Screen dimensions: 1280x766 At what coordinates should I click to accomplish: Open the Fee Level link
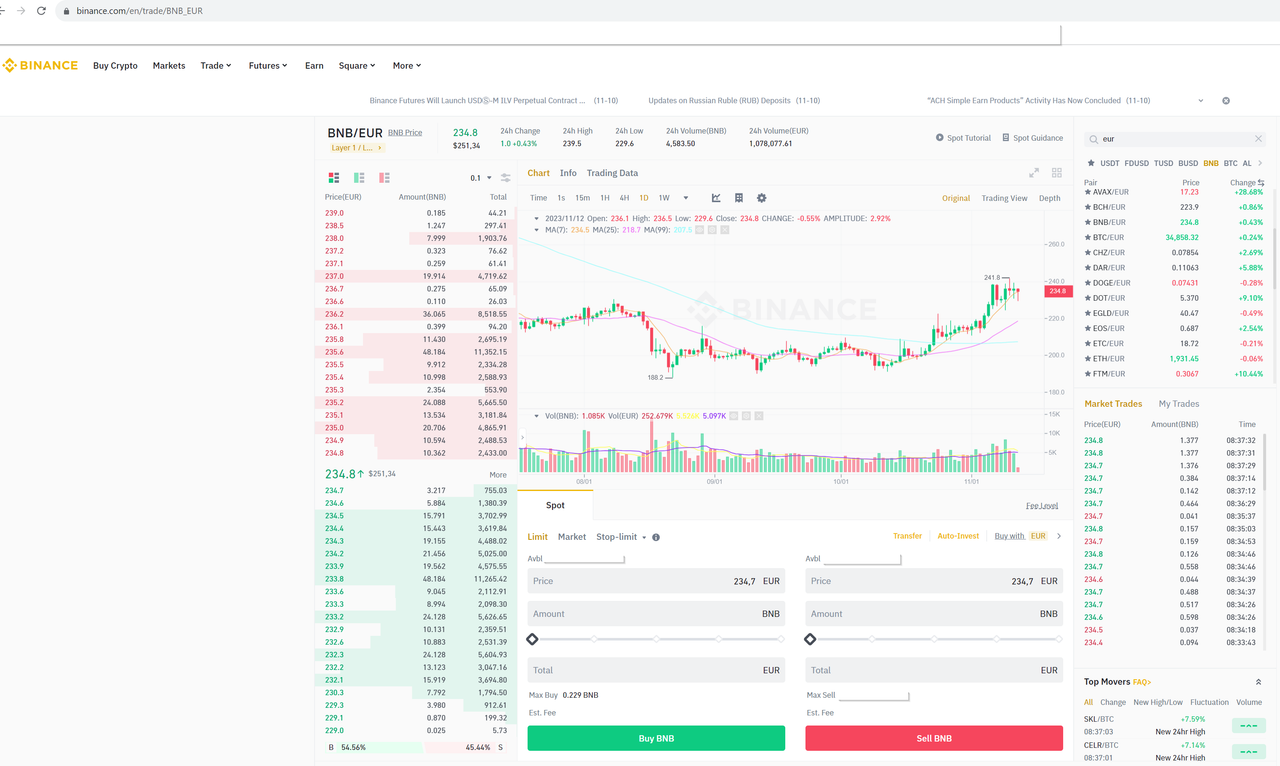pyautogui.click(x=1042, y=506)
